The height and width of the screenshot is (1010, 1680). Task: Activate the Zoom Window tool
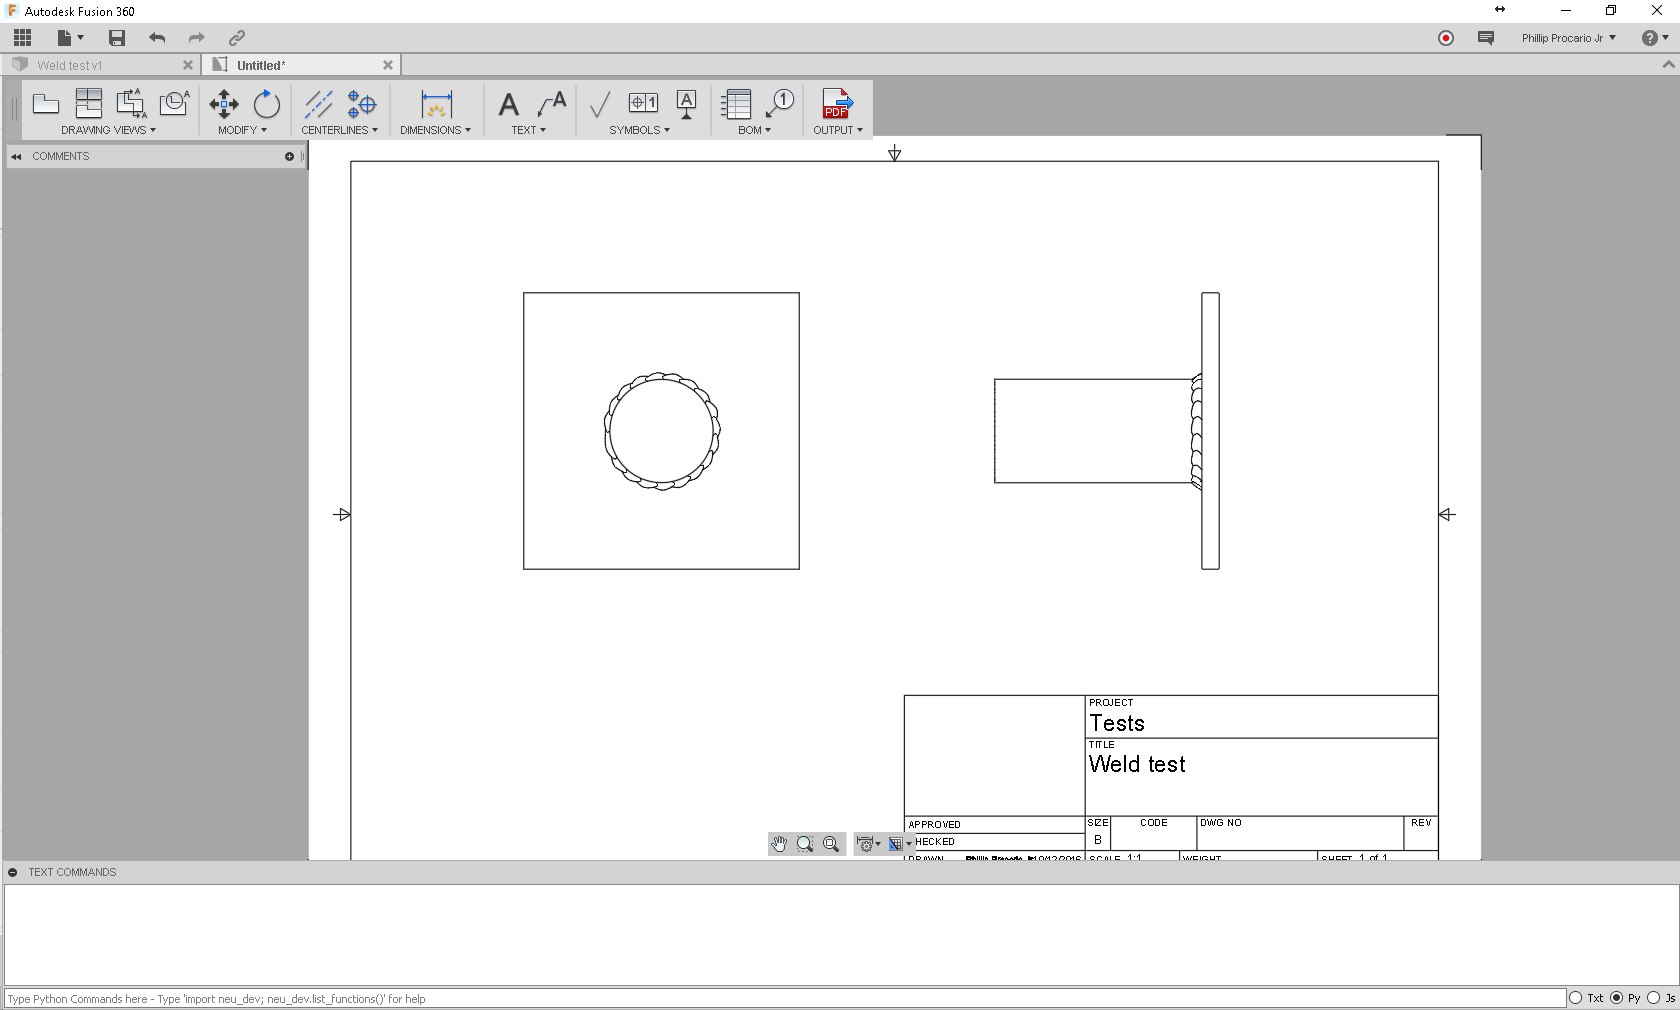tap(805, 844)
